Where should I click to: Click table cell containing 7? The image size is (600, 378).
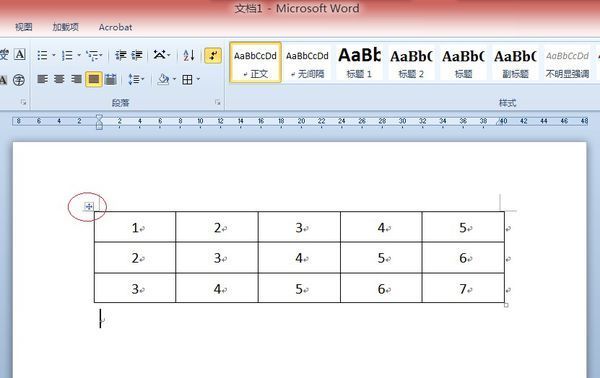pos(463,288)
